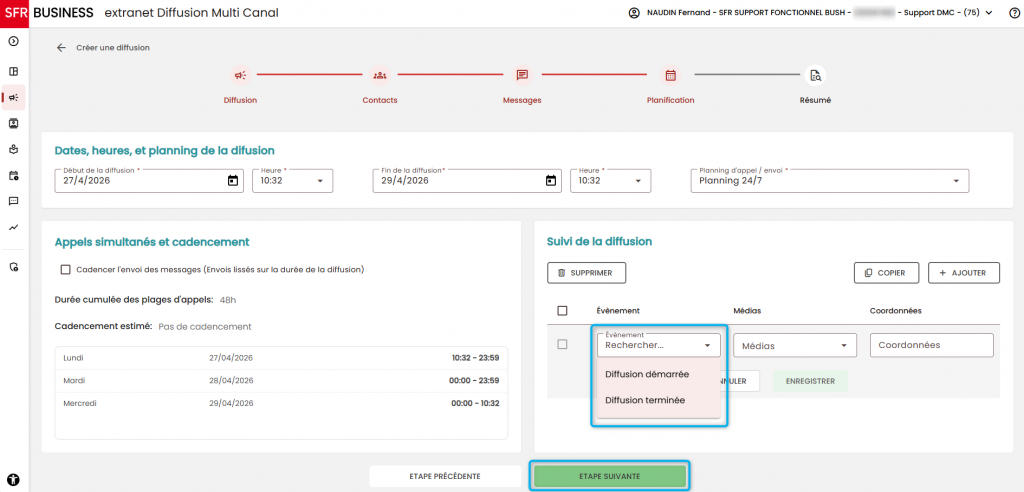Click the user account avatar icon
The image size is (1024, 492).
633,13
